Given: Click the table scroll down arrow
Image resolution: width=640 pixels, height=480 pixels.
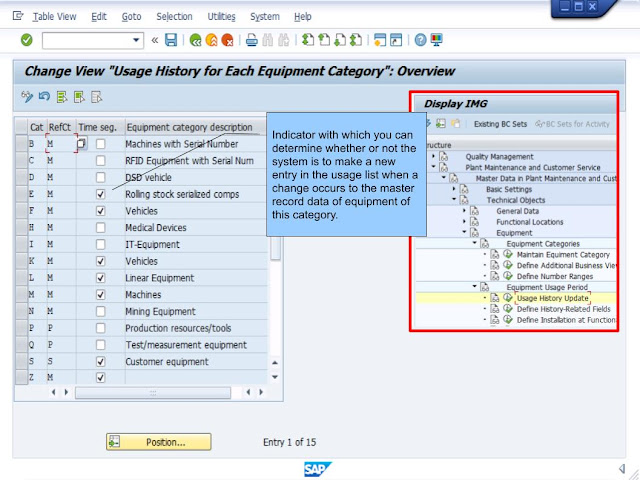Looking at the screenshot, I should [275, 377].
